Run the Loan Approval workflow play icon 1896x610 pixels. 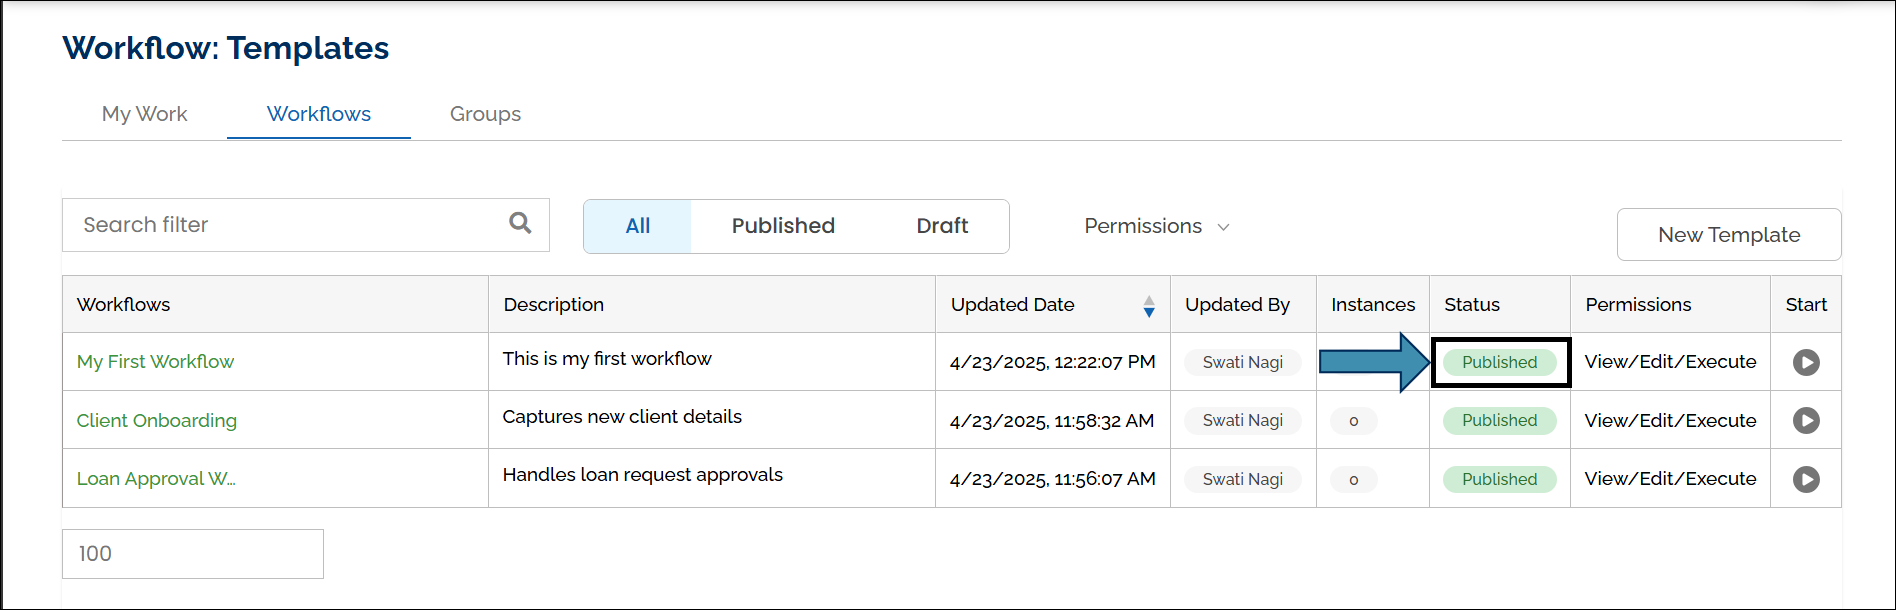[1805, 479]
